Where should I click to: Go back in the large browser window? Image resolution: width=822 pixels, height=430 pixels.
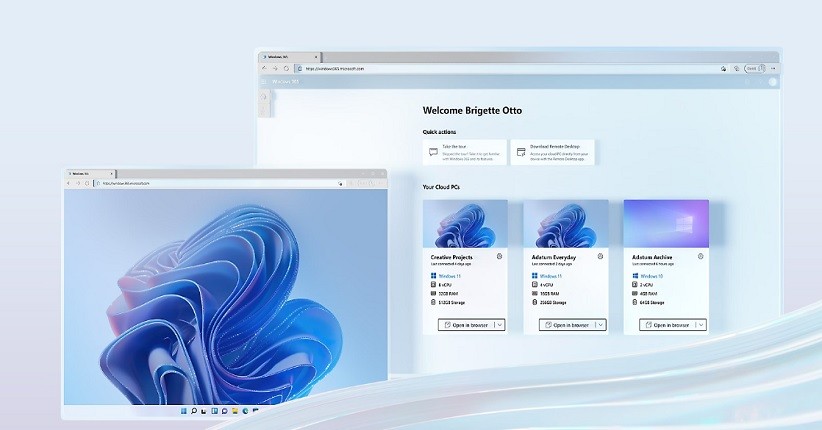pos(265,68)
